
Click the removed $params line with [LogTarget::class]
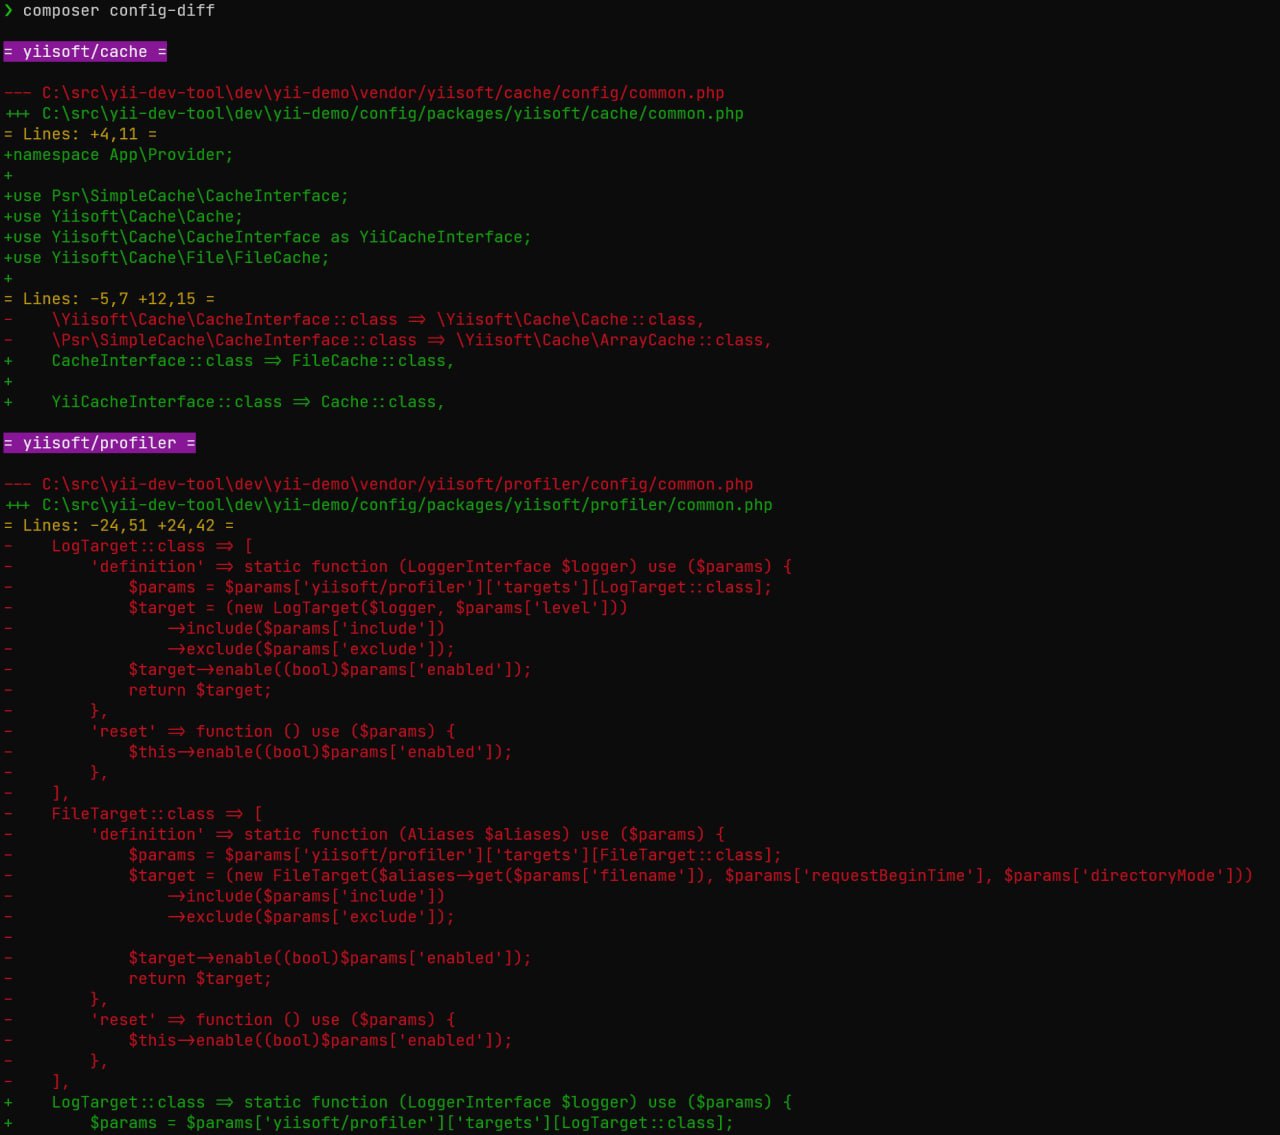[x=388, y=587]
